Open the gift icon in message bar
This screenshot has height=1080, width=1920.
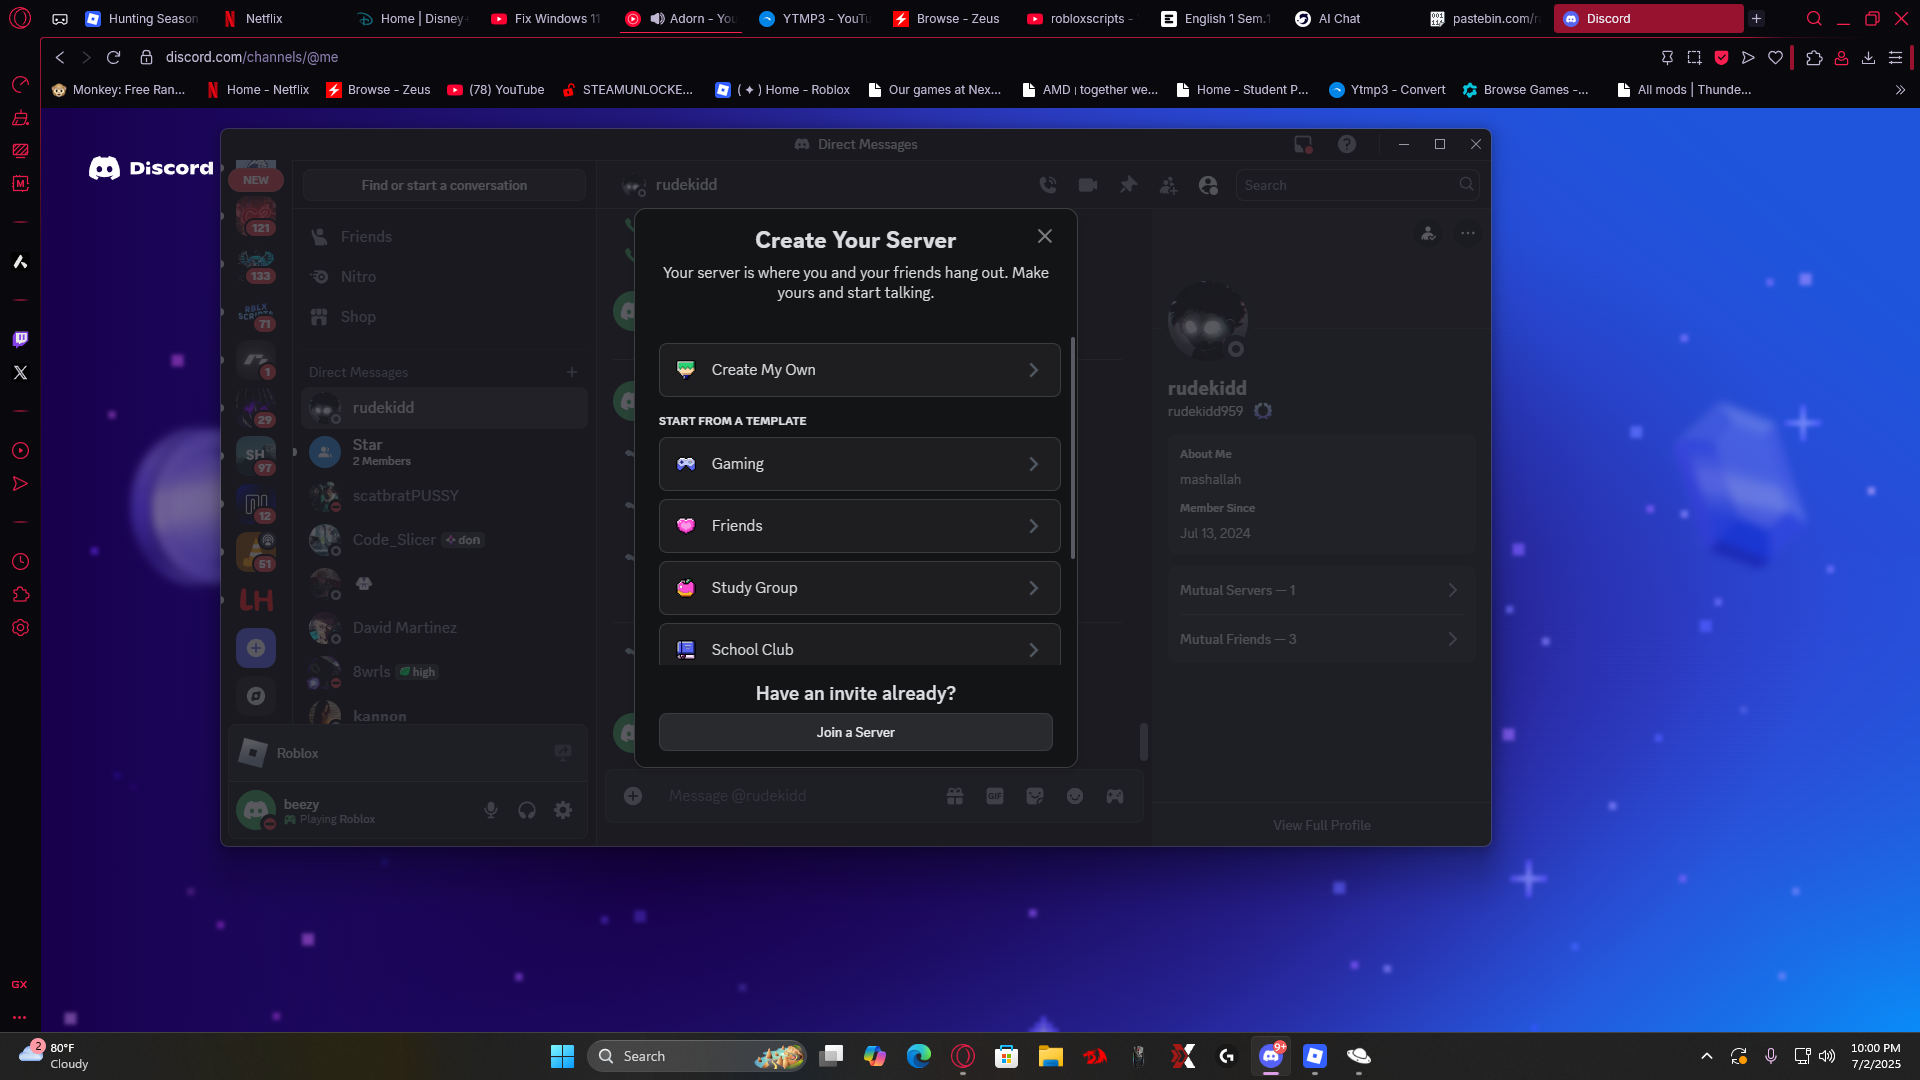pos(955,796)
